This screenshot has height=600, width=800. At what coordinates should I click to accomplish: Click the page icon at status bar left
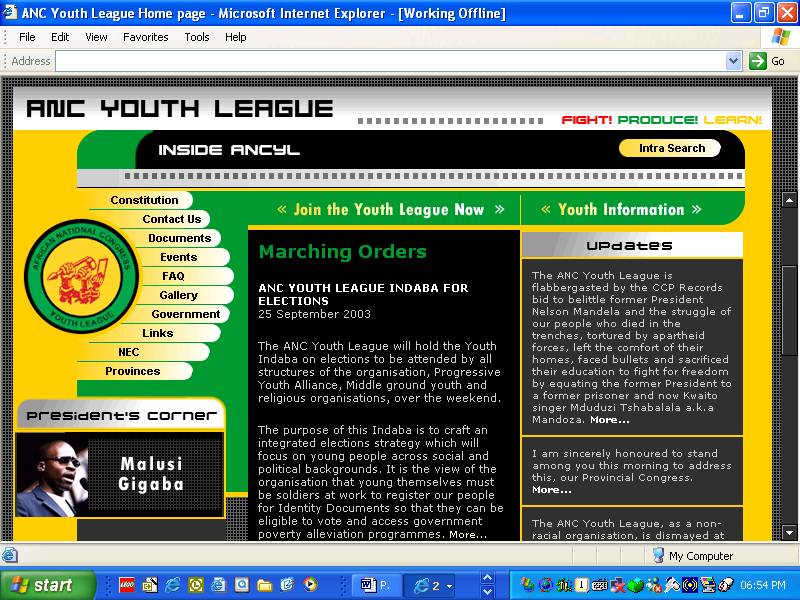[9, 555]
